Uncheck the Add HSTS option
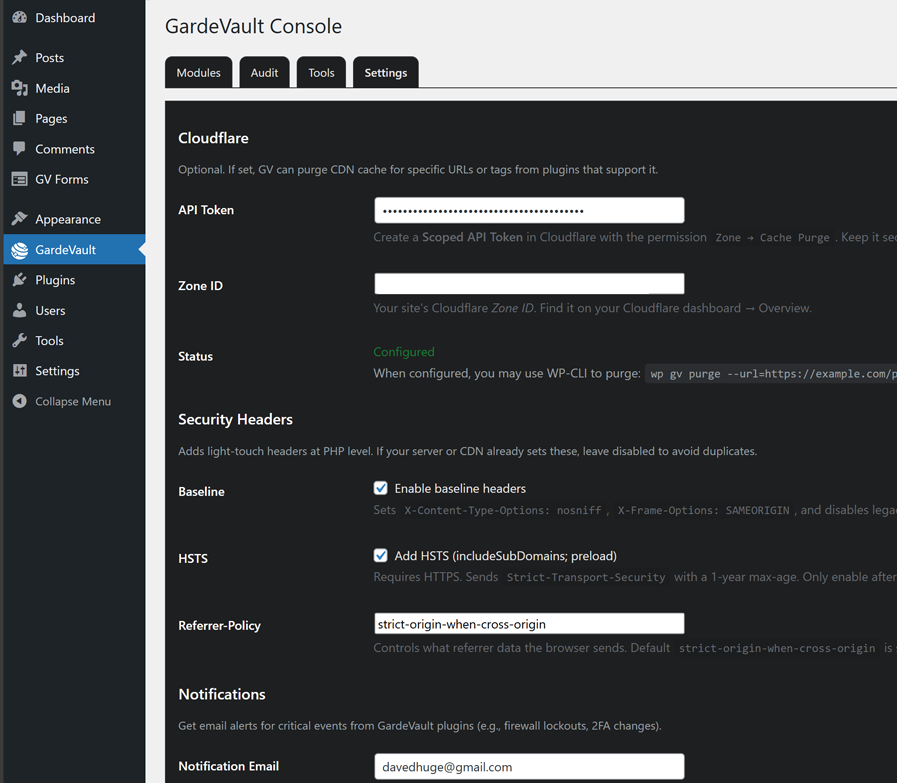Screen dimensions: 897x783 (381, 555)
